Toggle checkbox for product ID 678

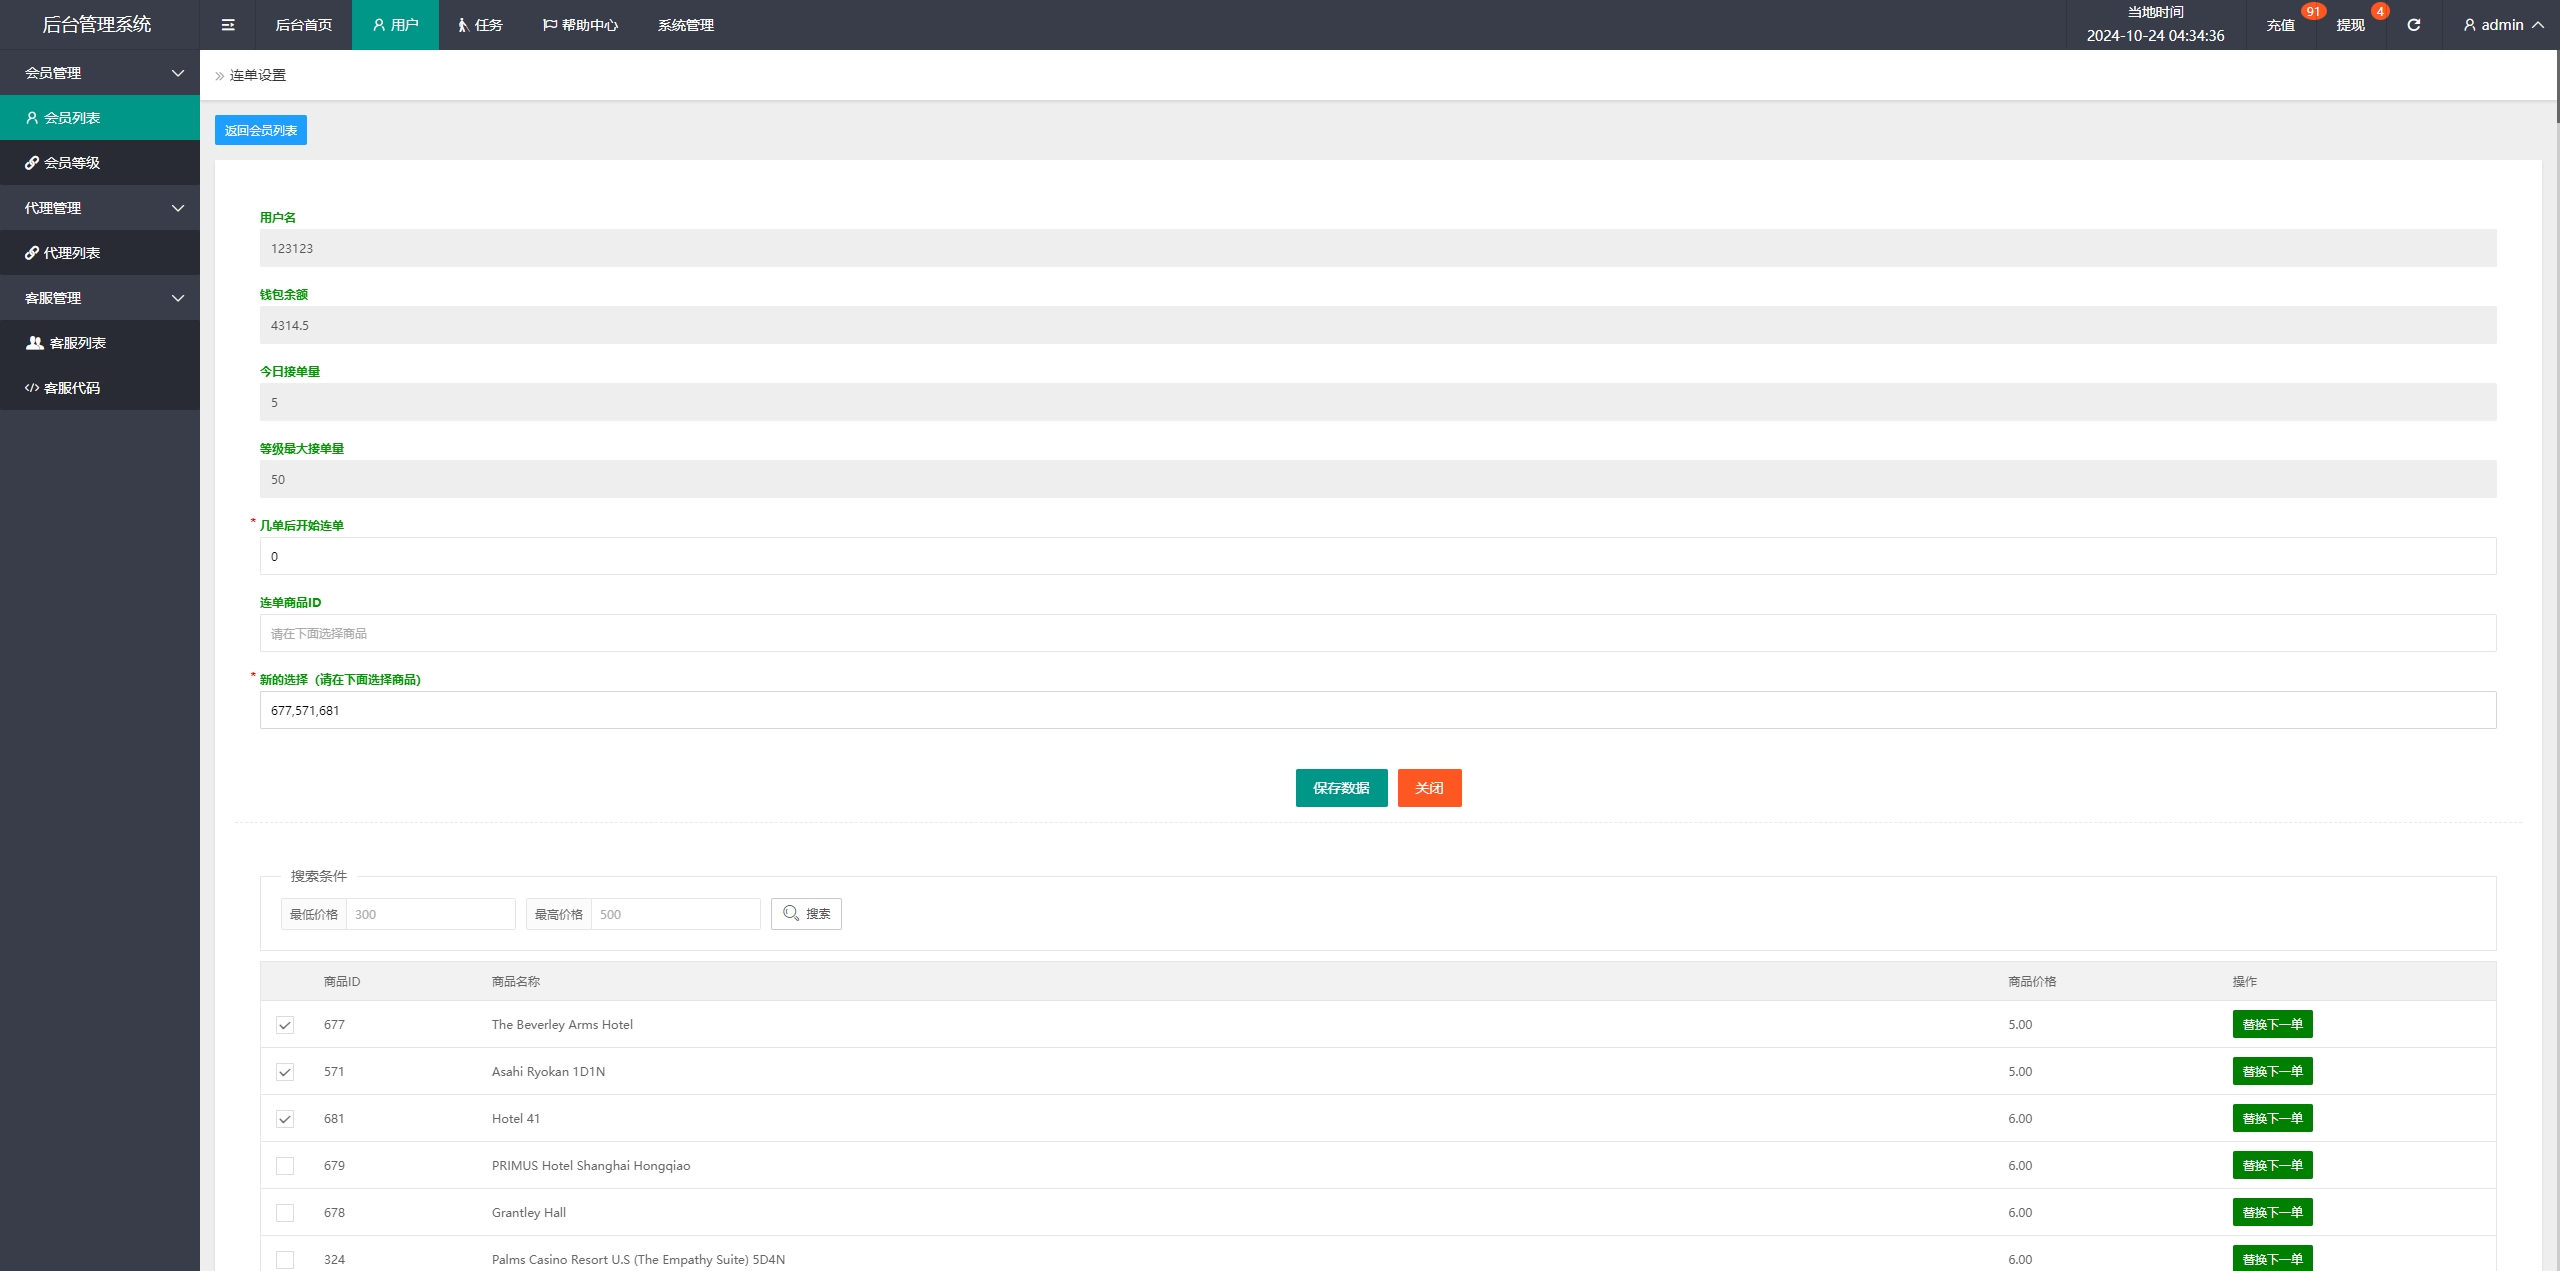click(x=284, y=1212)
